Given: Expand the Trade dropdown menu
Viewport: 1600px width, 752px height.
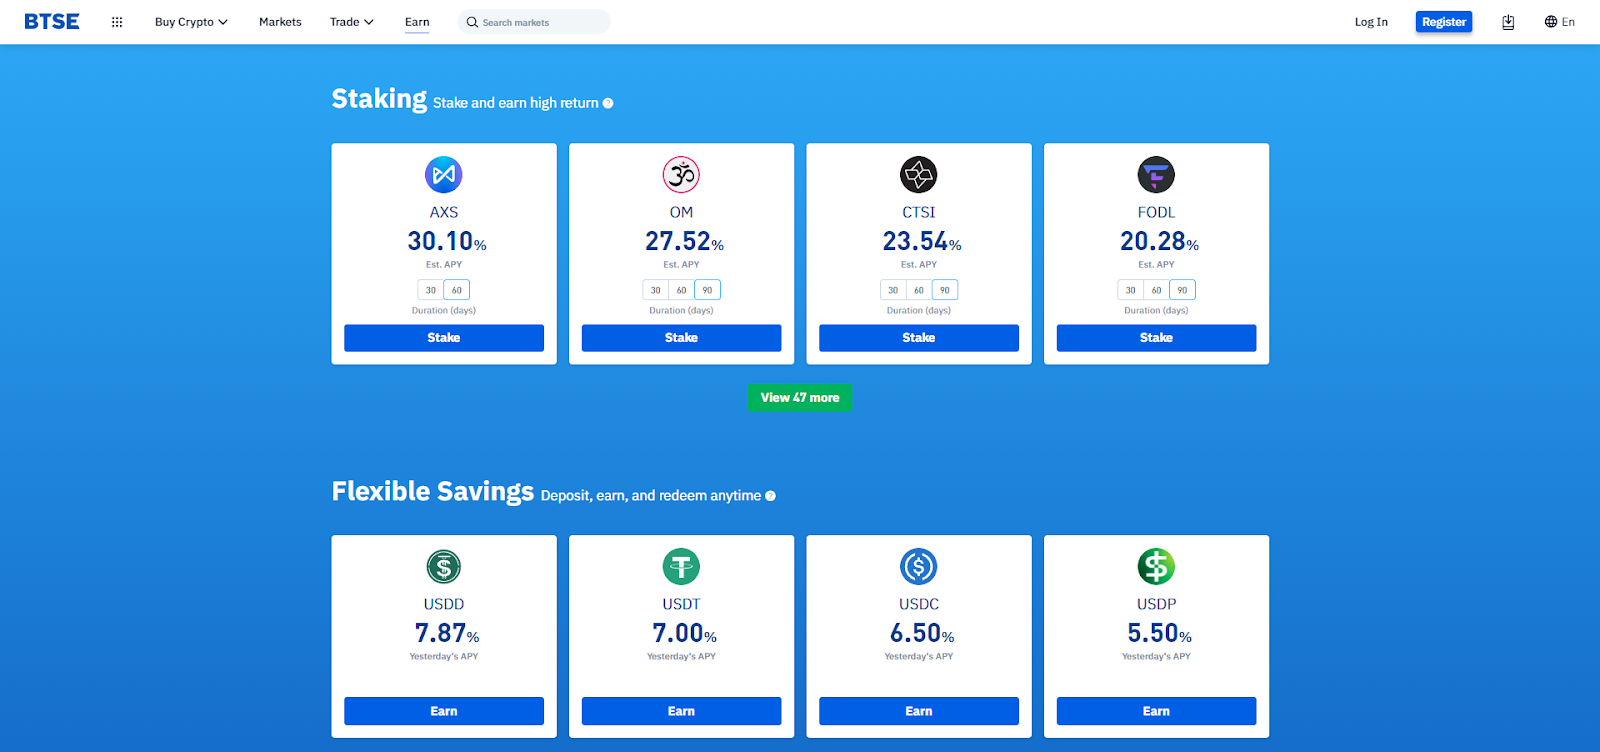Looking at the screenshot, I should (x=352, y=22).
